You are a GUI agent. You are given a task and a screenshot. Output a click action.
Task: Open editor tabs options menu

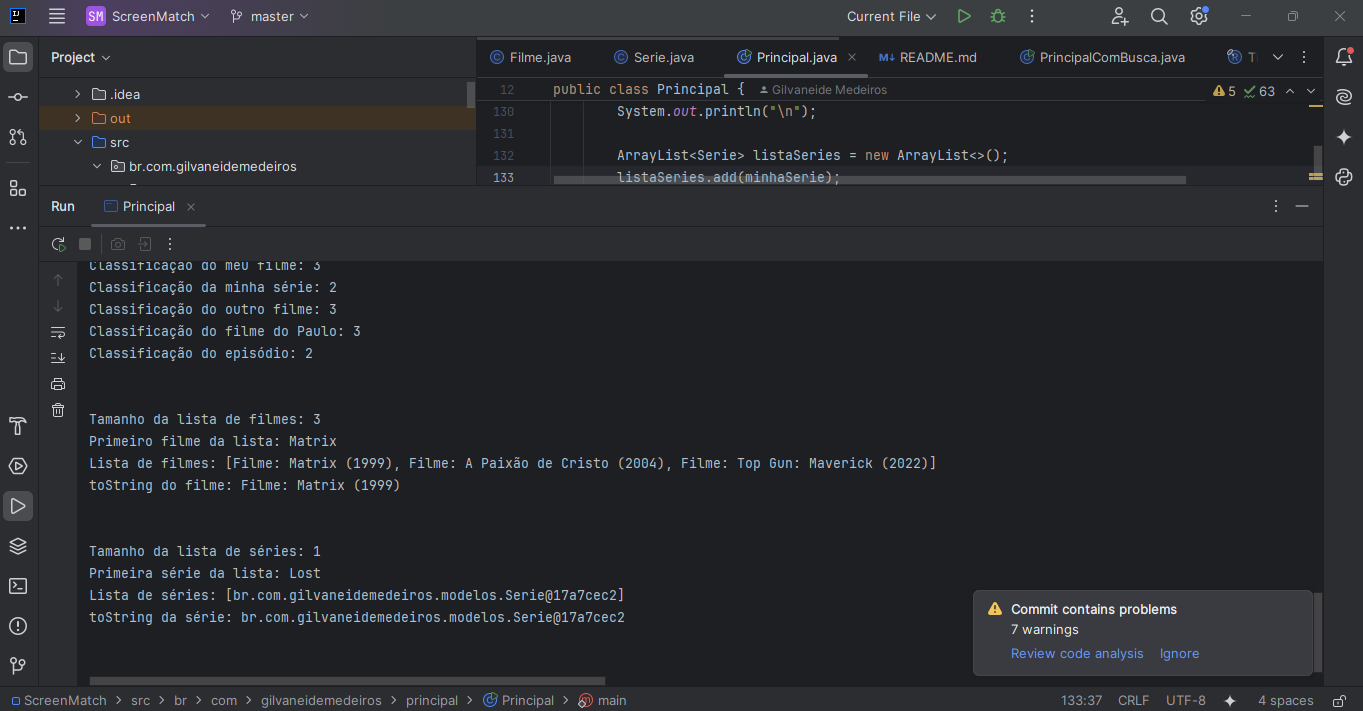click(1303, 57)
